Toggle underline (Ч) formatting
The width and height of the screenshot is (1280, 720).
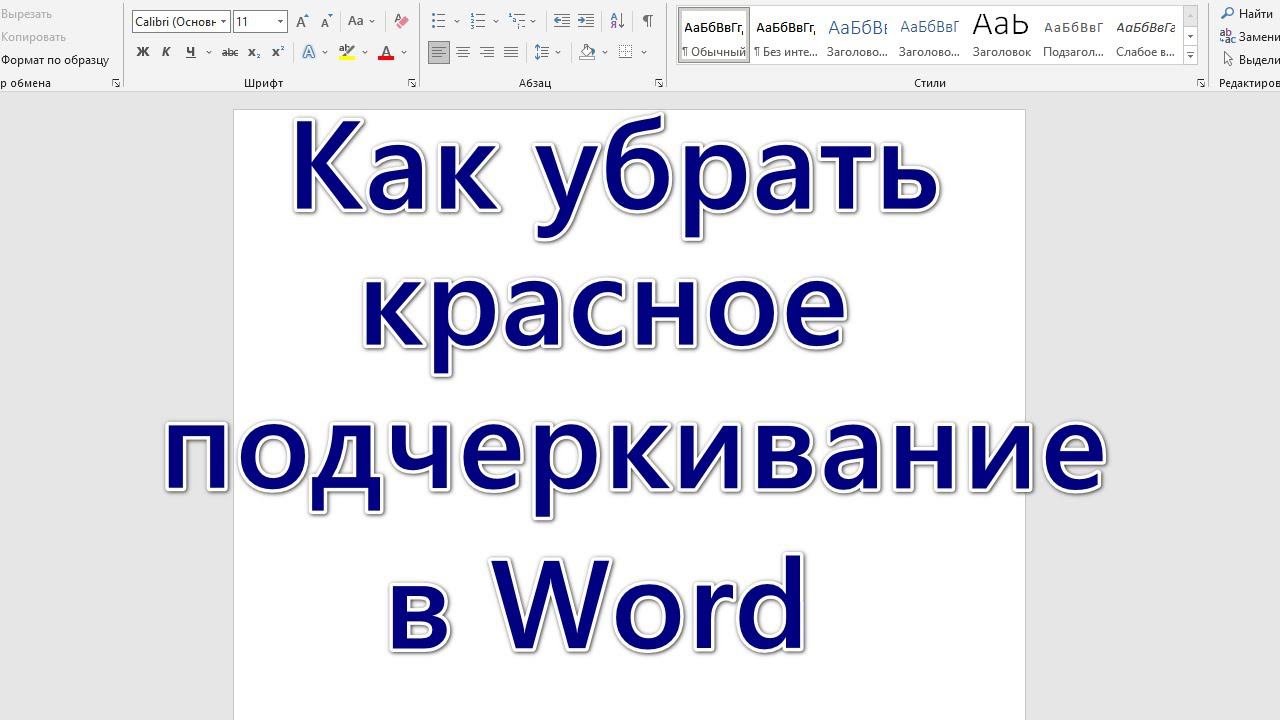click(x=190, y=52)
